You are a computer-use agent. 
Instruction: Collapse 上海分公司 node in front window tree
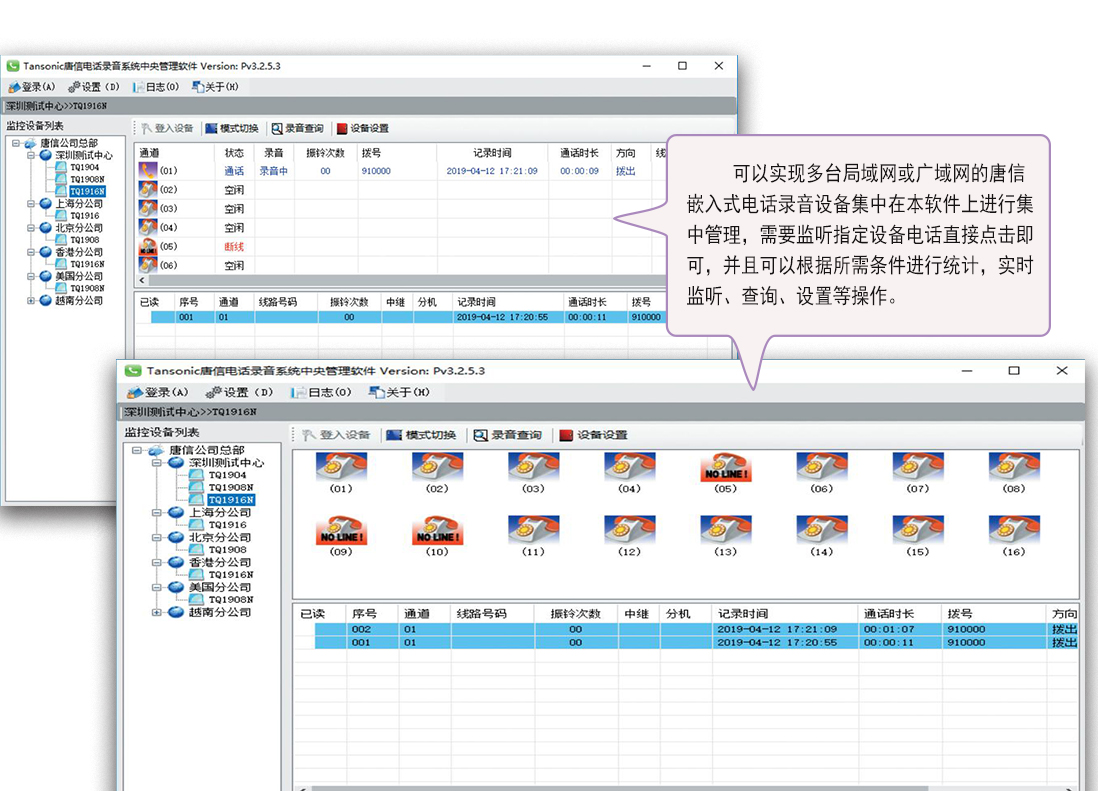tap(157, 512)
